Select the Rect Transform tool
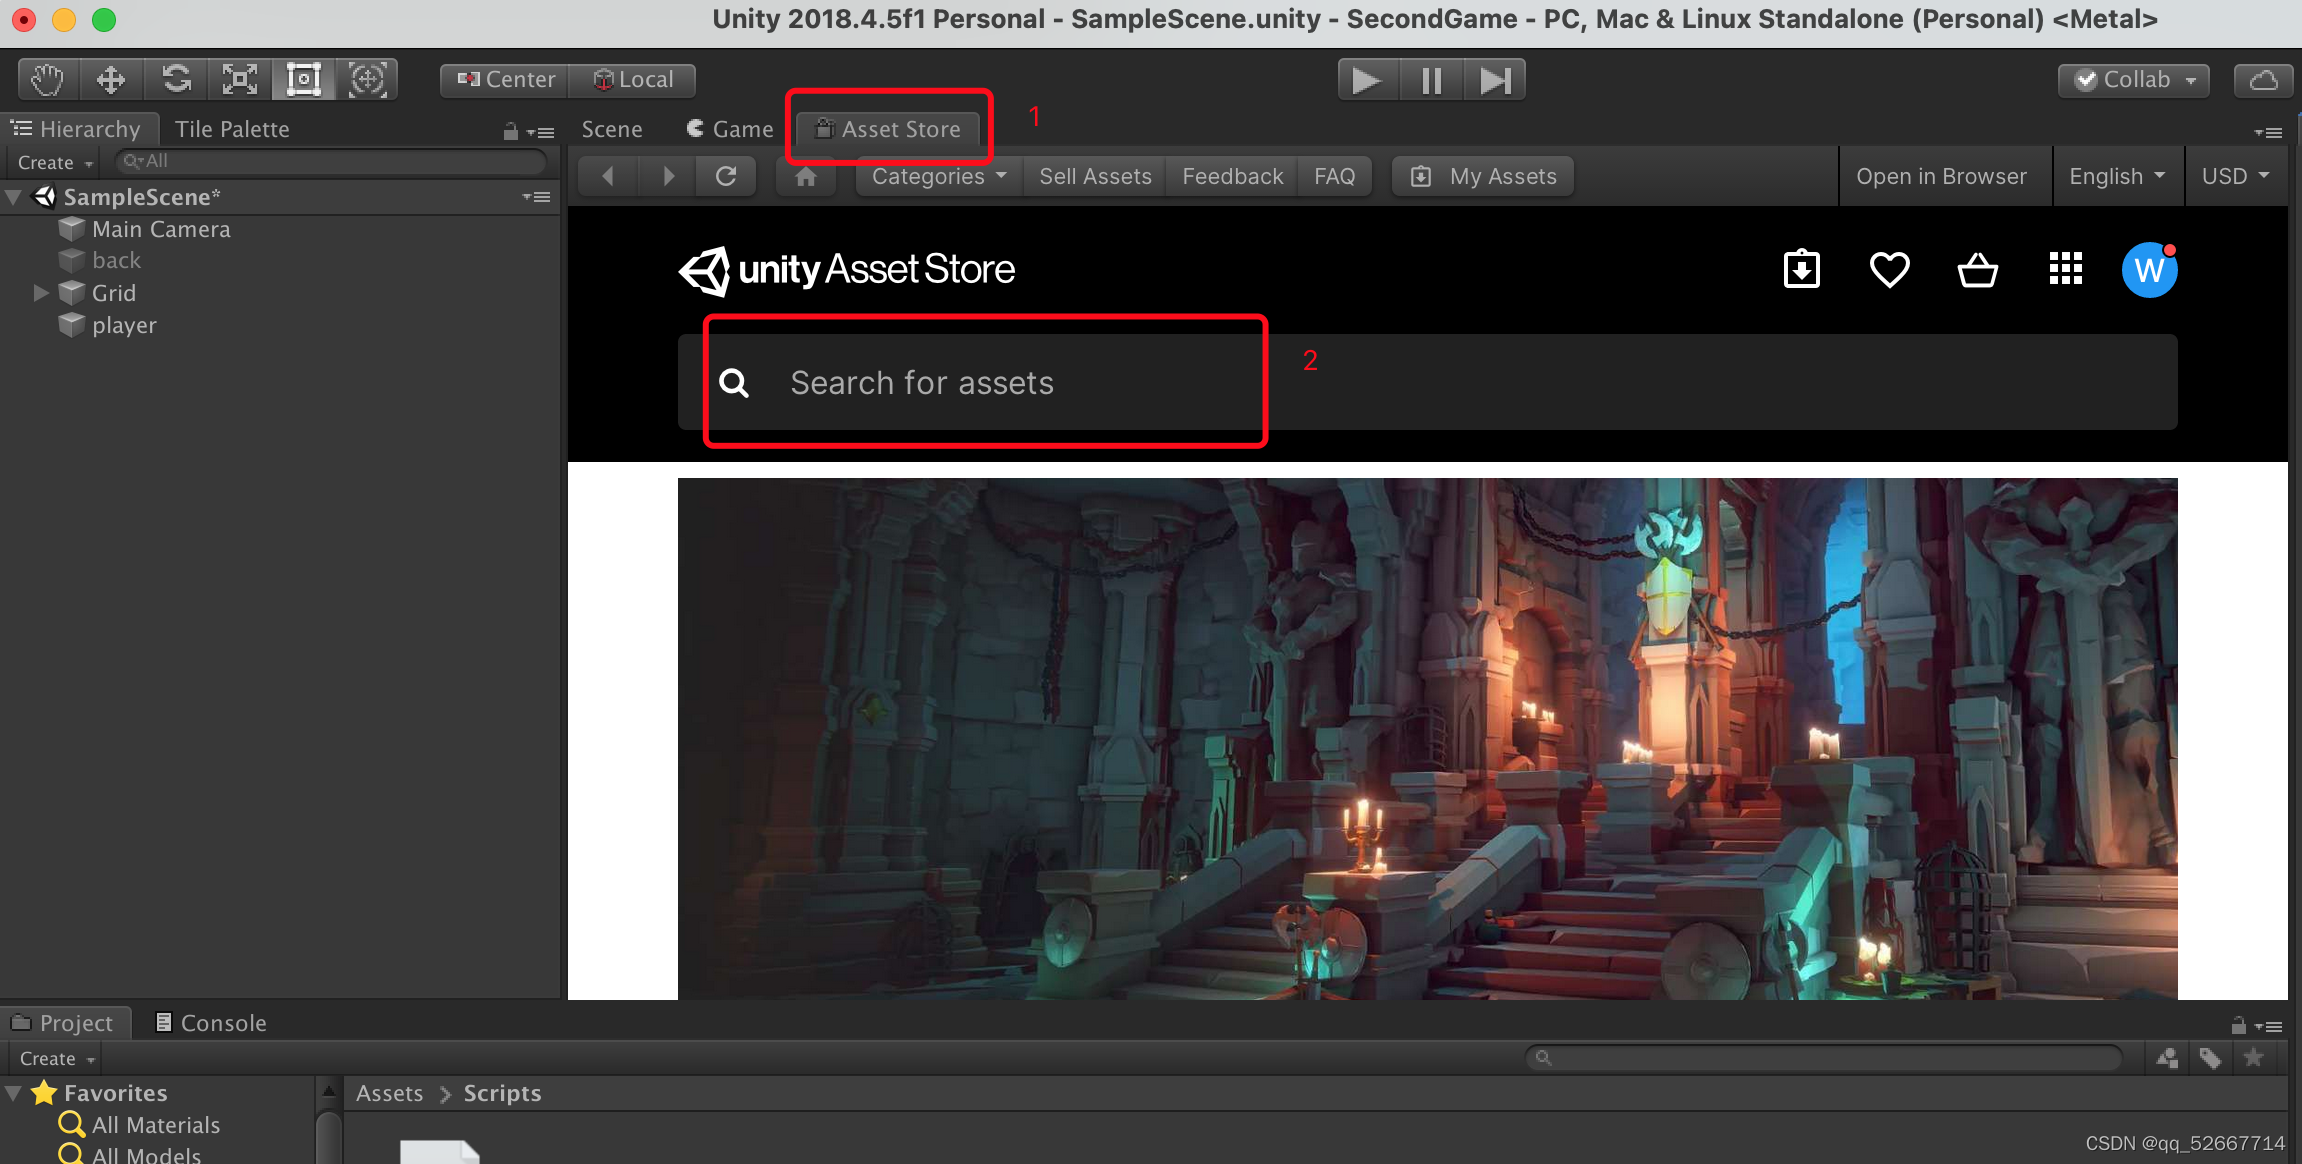 [x=304, y=79]
